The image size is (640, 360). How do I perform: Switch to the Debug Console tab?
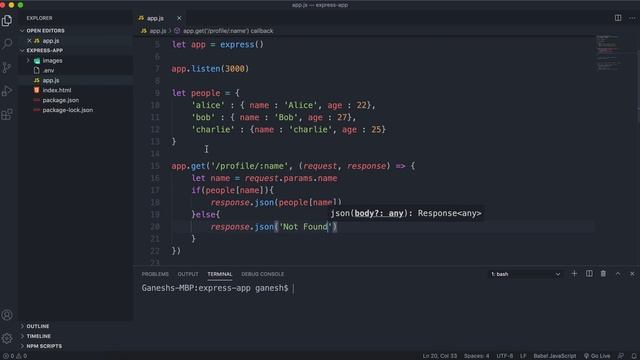click(x=262, y=274)
